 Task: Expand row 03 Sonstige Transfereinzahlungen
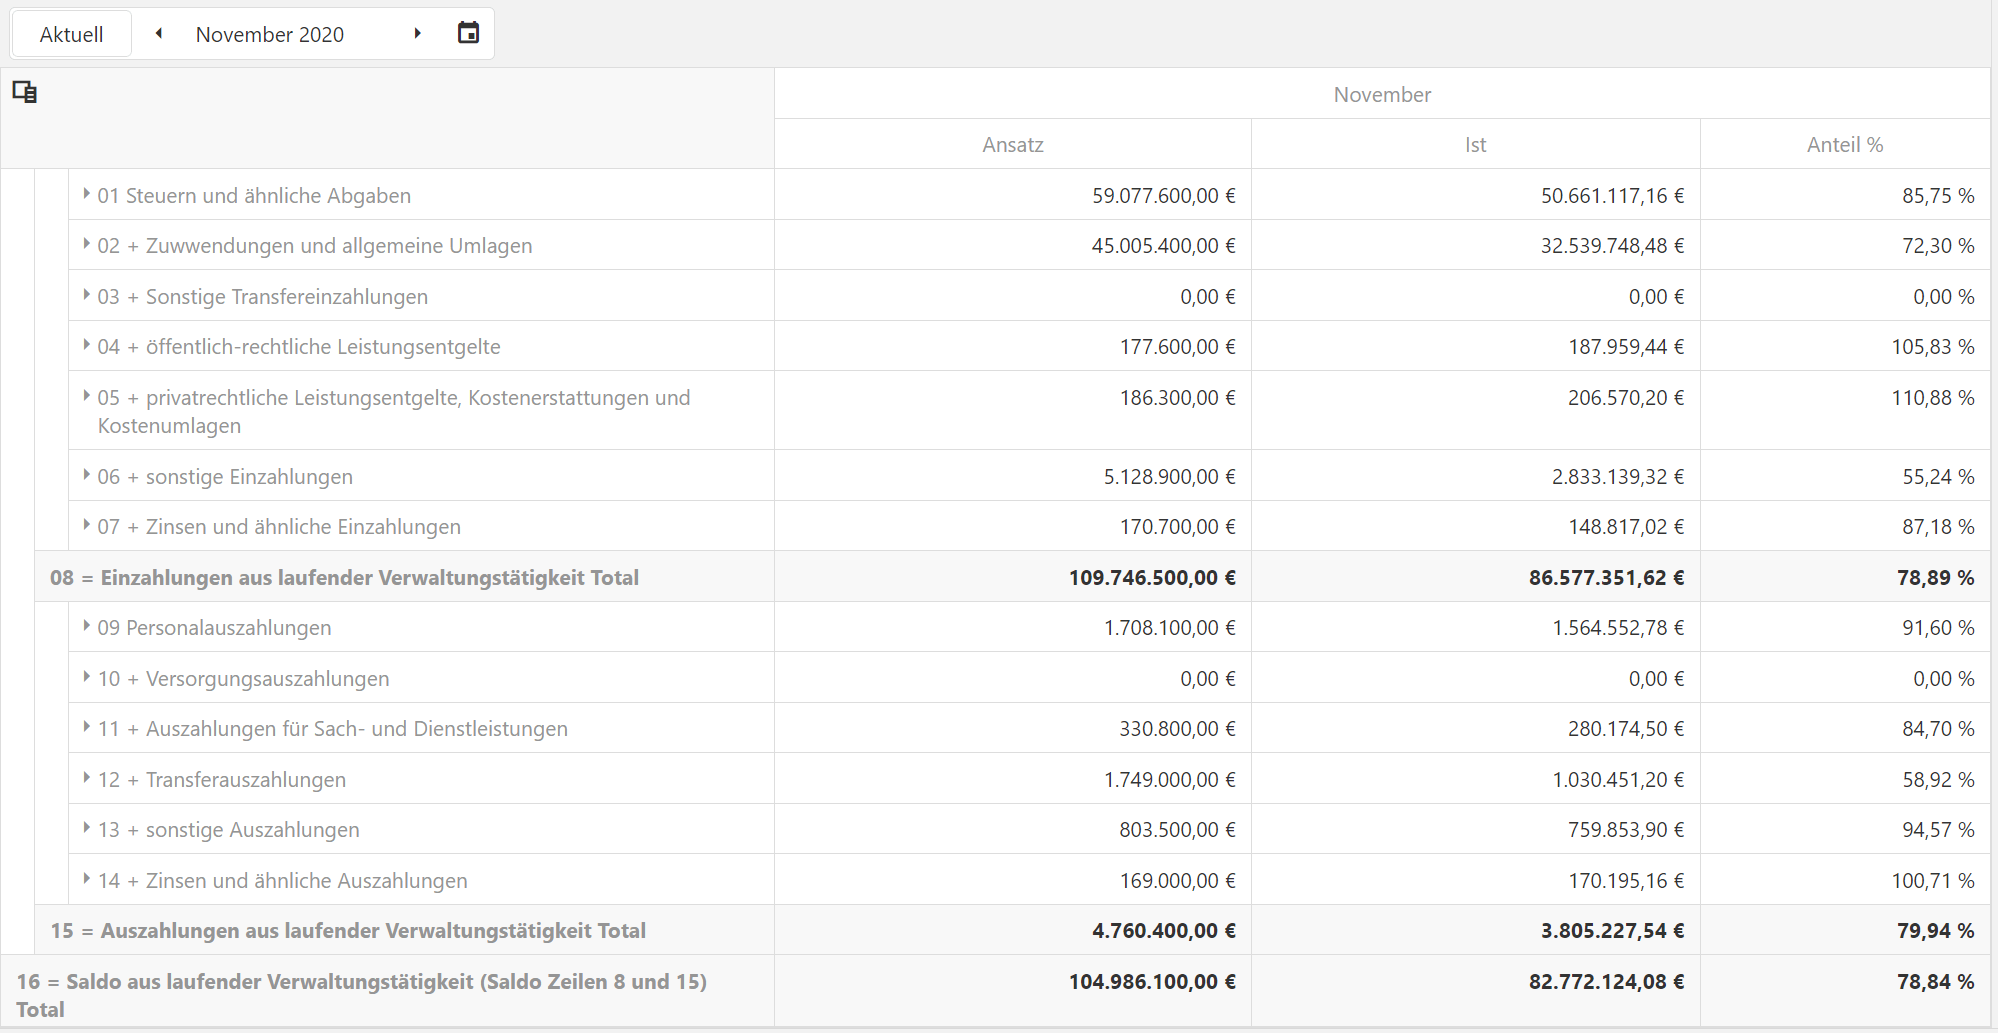[86, 294]
